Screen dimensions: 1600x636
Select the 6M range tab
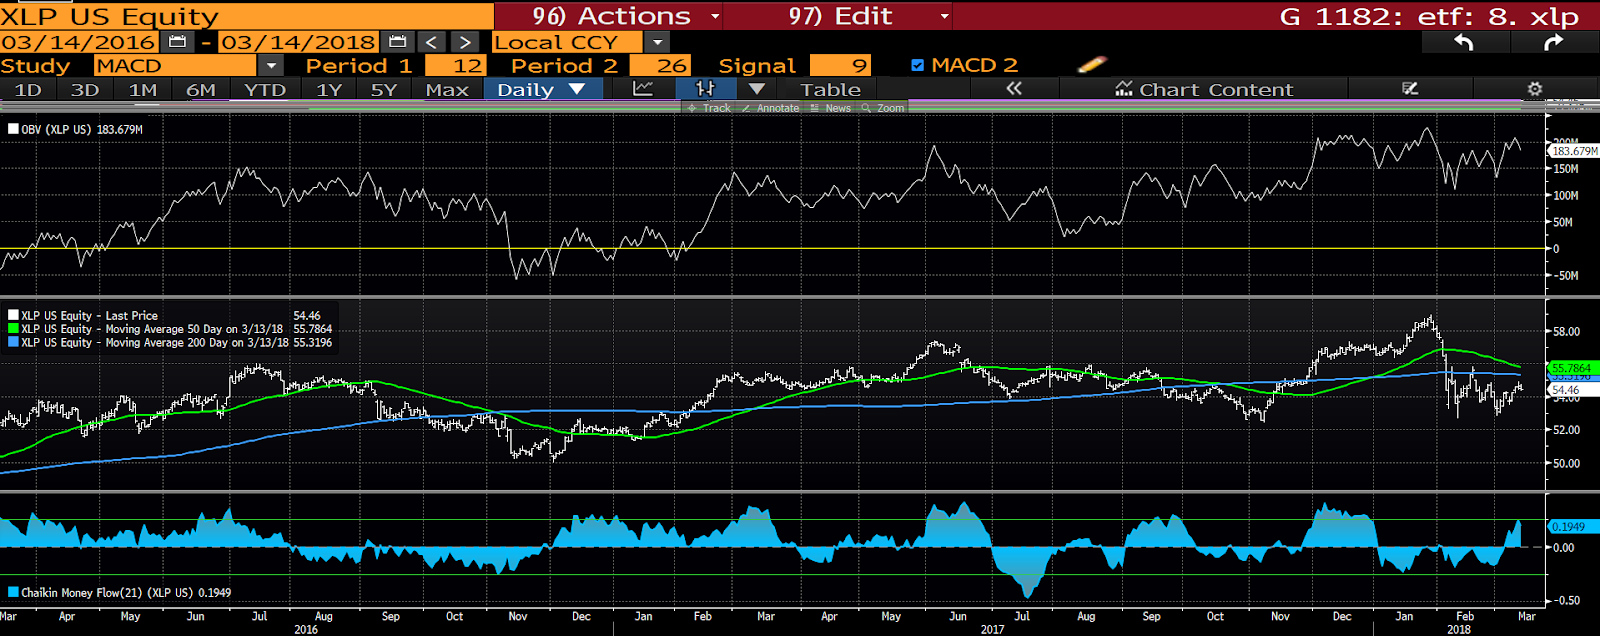201,89
